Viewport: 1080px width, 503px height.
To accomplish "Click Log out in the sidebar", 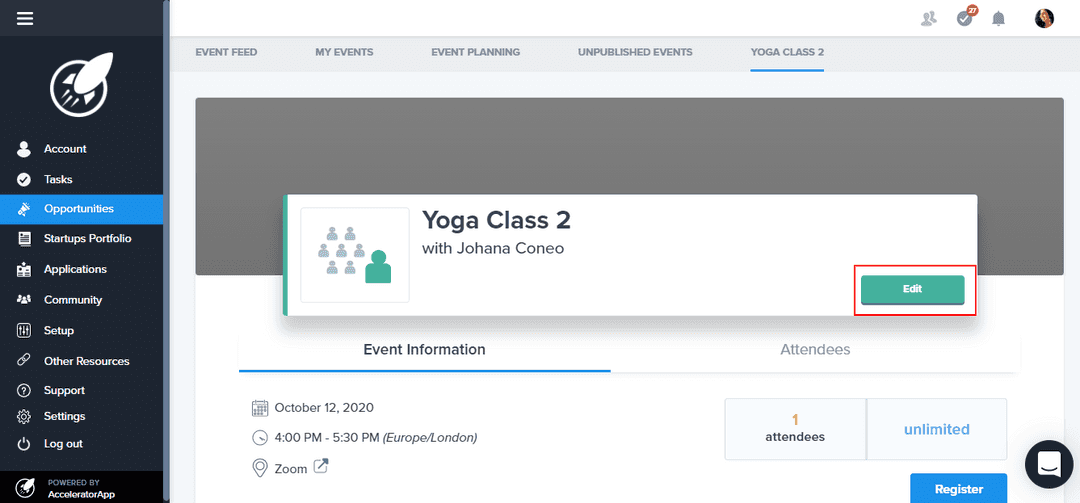I will point(63,443).
